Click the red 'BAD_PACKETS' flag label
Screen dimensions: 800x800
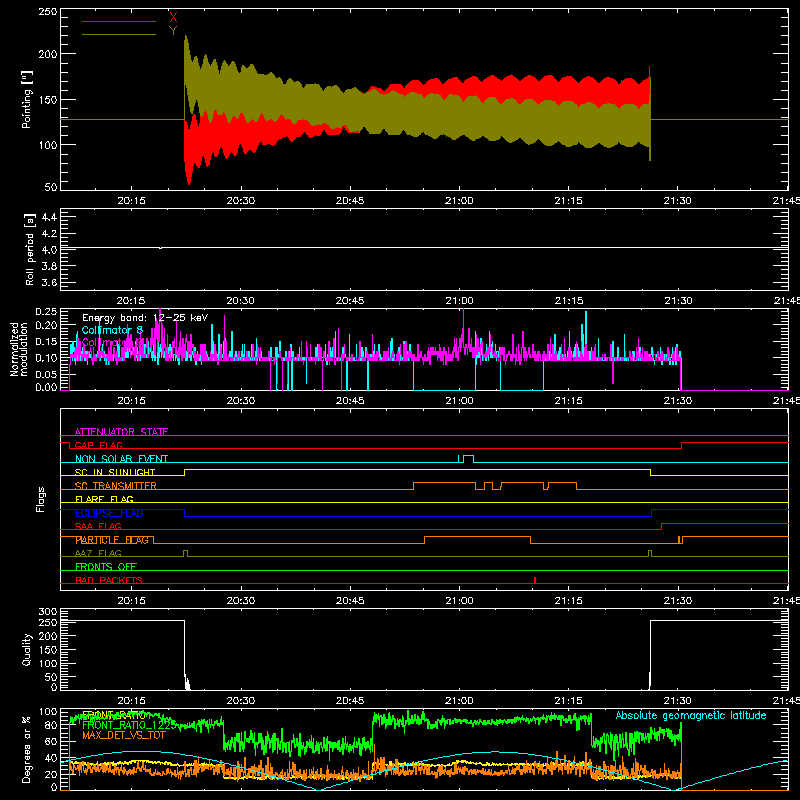click(109, 580)
